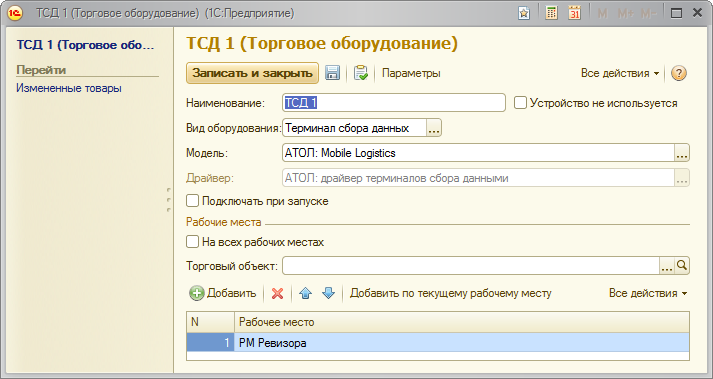Delete row with the red X icon
The image size is (713, 379).
click(x=277, y=293)
